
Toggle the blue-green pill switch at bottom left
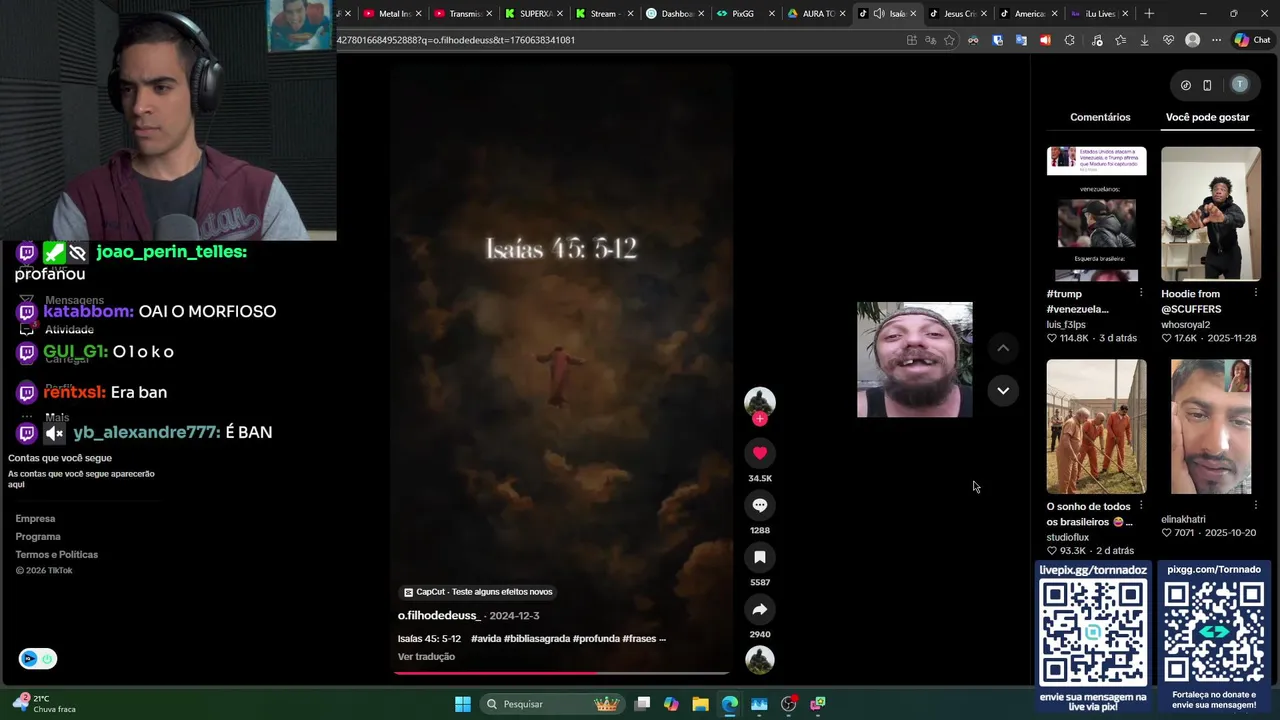[38, 659]
